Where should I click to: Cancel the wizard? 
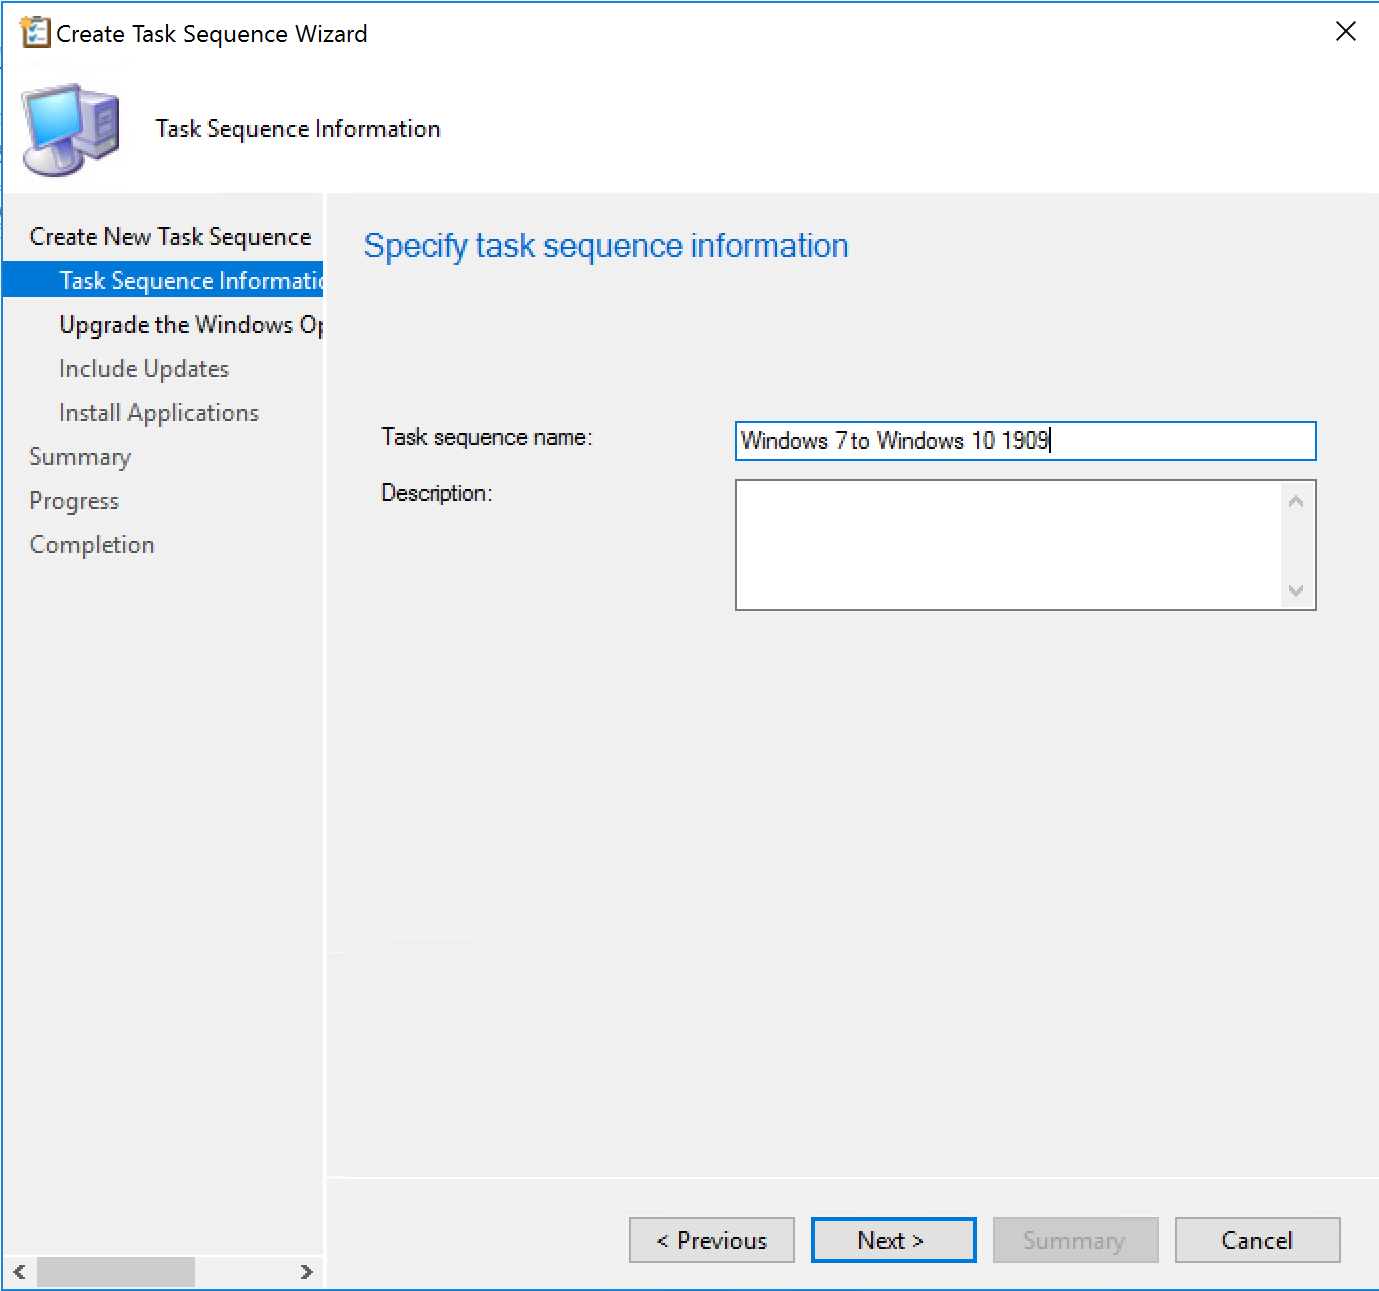coord(1257,1240)
